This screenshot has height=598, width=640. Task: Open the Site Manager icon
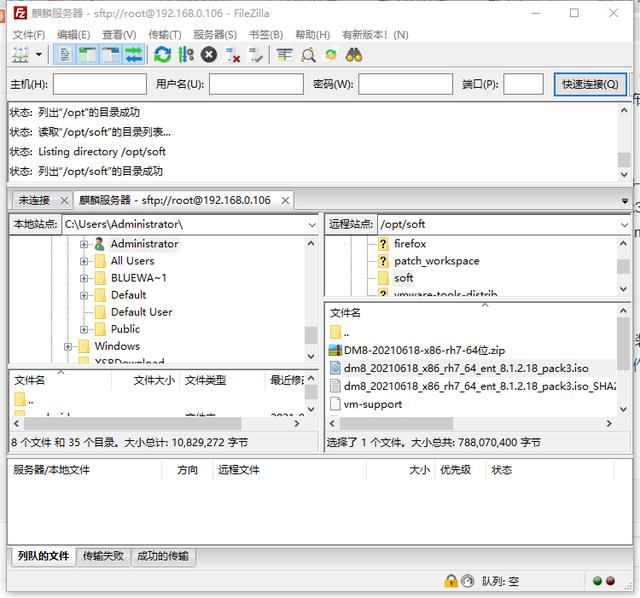pos(20,55)
